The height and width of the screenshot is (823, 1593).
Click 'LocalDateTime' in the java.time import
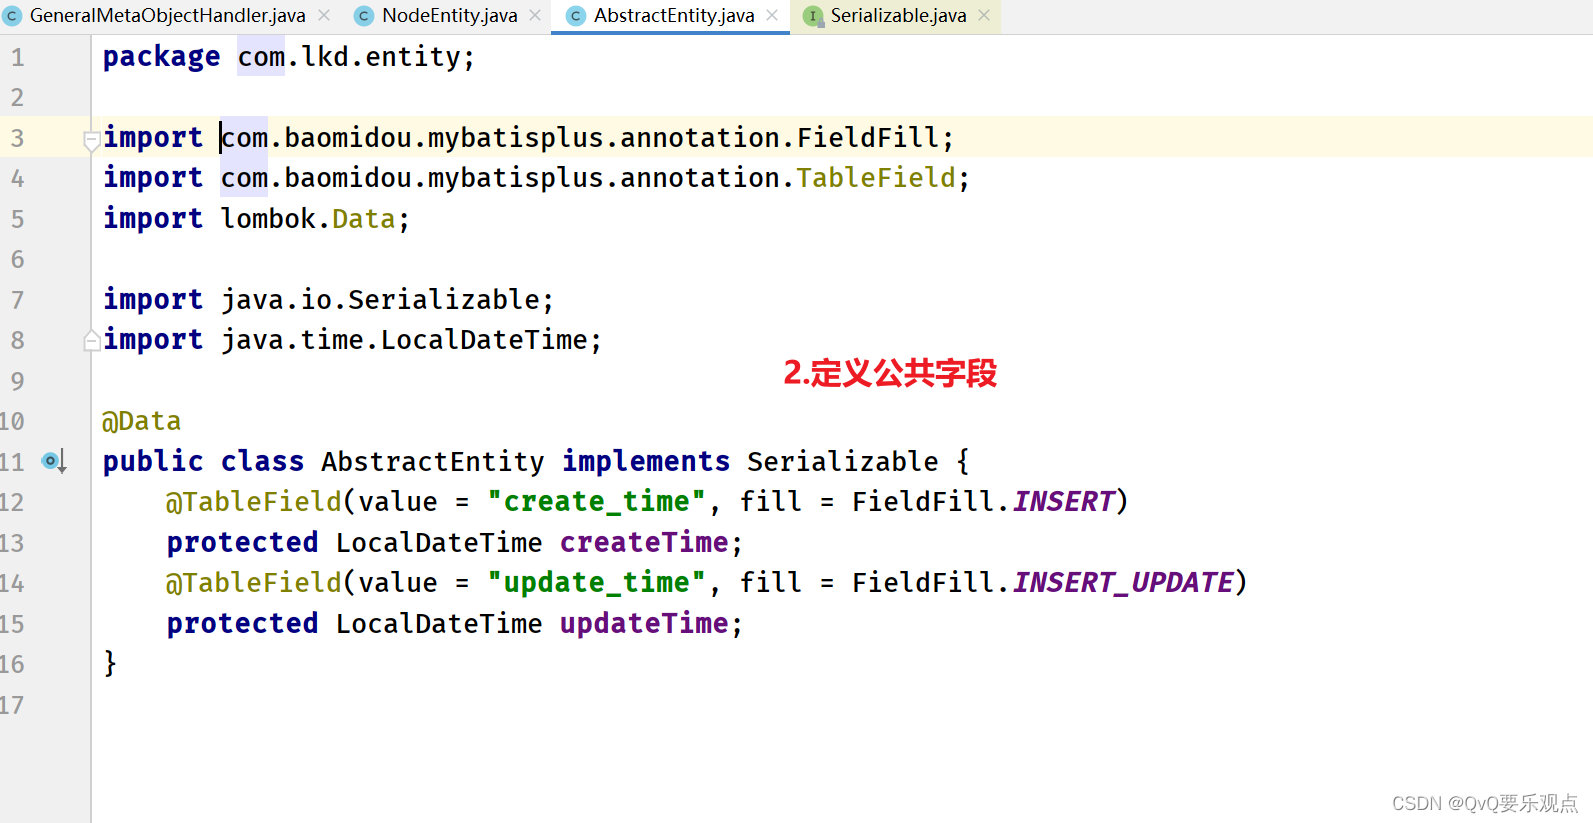484,340
